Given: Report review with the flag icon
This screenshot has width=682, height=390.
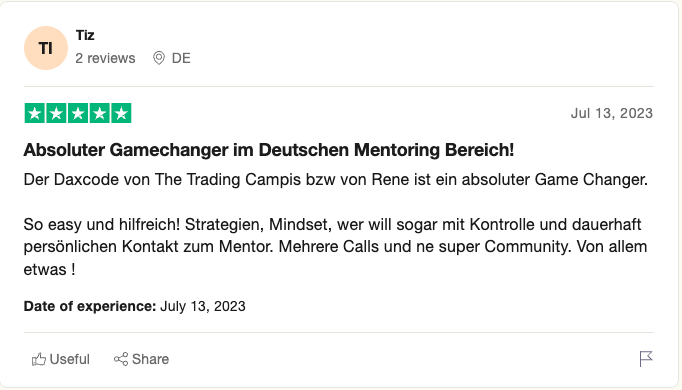Looking at the screenshot, I should (646, 359).
